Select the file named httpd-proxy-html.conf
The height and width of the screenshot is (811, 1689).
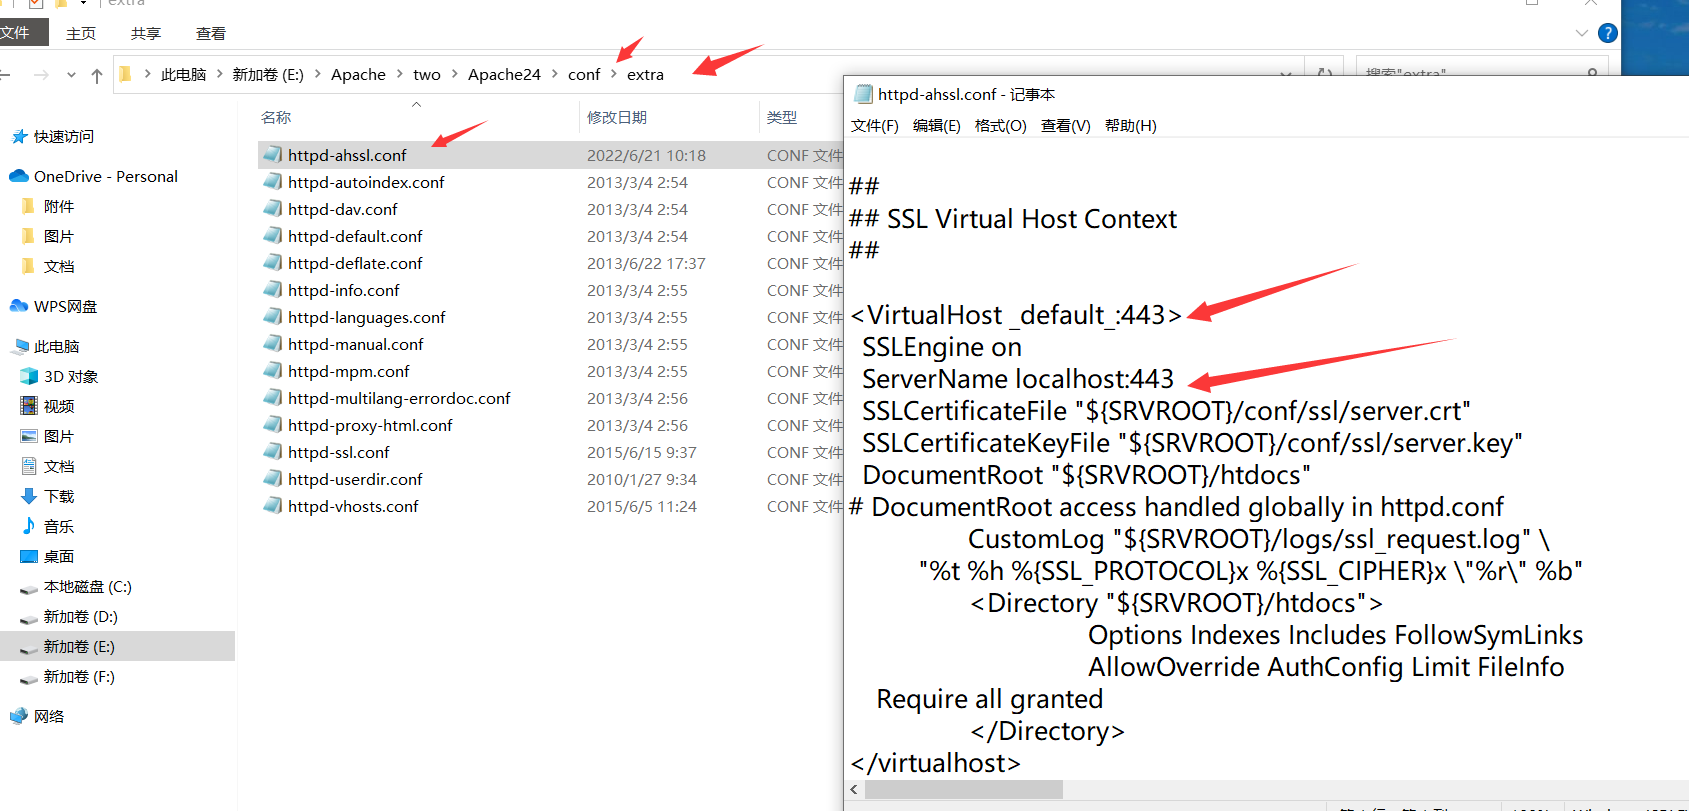[x=370, y=425]
